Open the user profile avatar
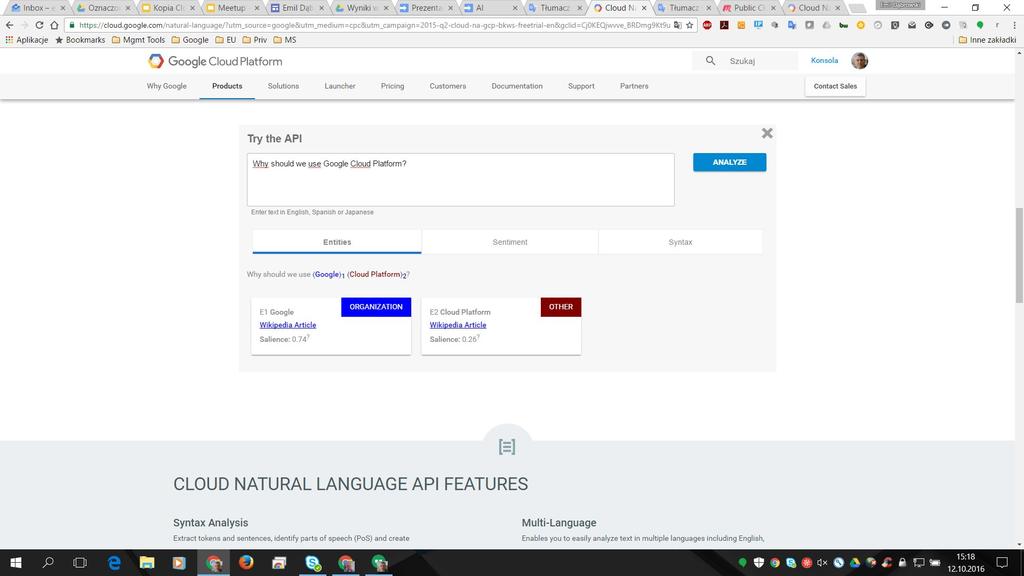This screenshot has width=1024, height=576. [859, 61]
